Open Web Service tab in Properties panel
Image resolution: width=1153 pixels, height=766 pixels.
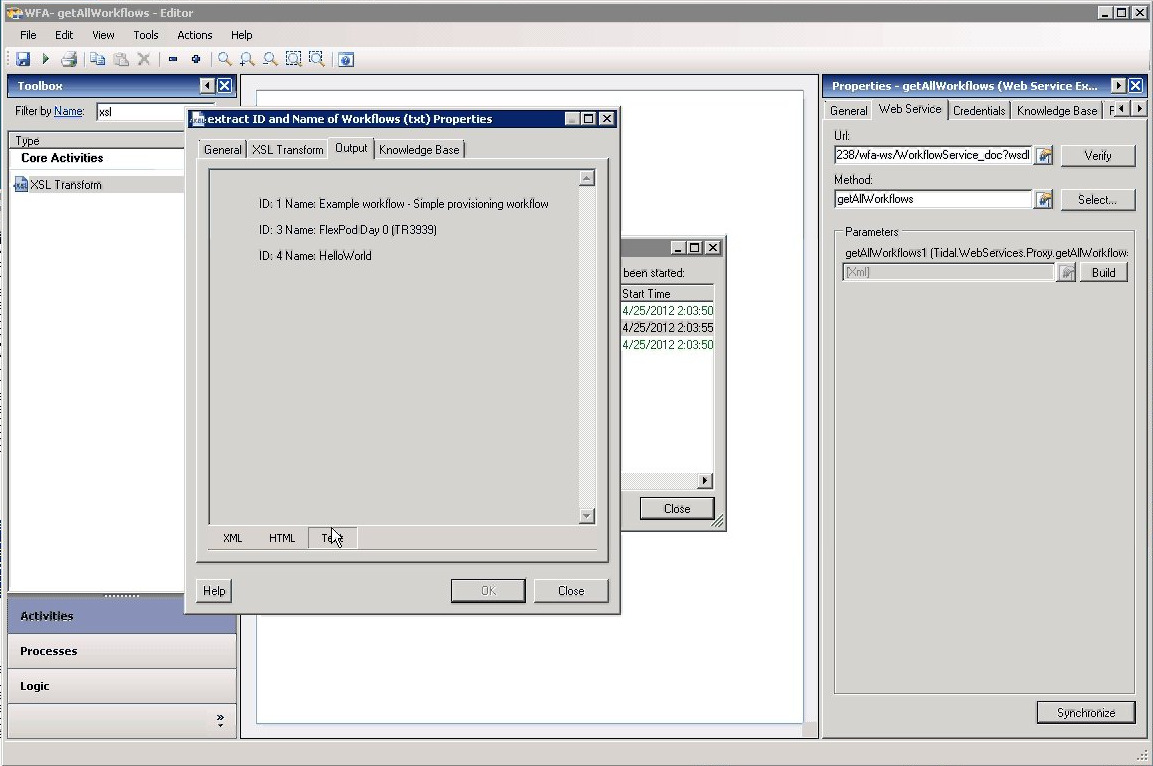(x=910, y=109)
